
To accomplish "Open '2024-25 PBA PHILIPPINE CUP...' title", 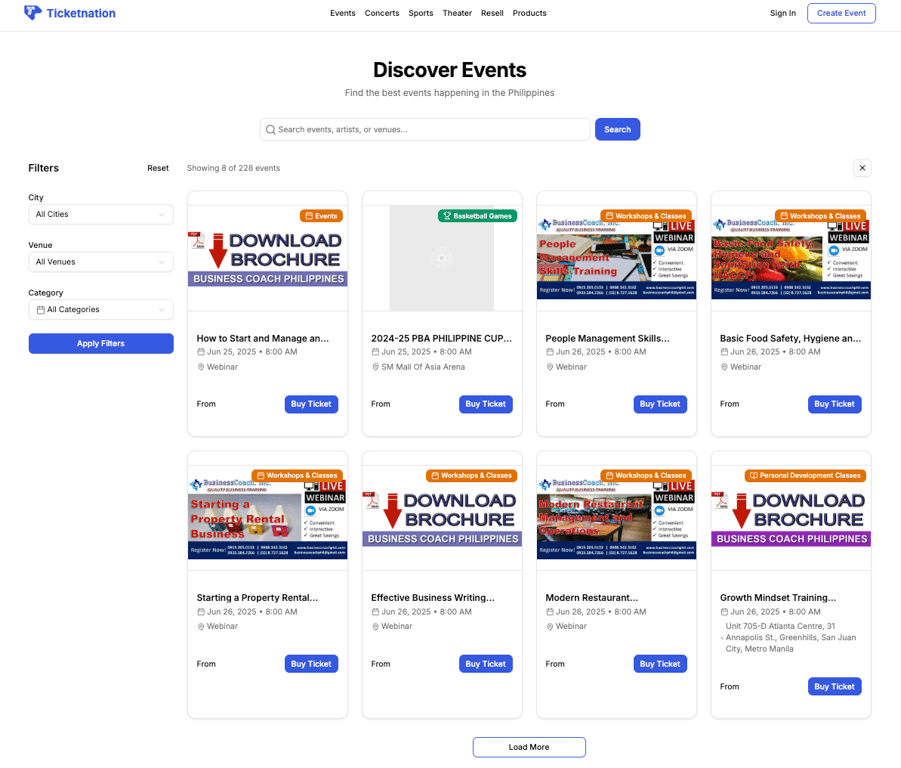I will pos(441,339).
